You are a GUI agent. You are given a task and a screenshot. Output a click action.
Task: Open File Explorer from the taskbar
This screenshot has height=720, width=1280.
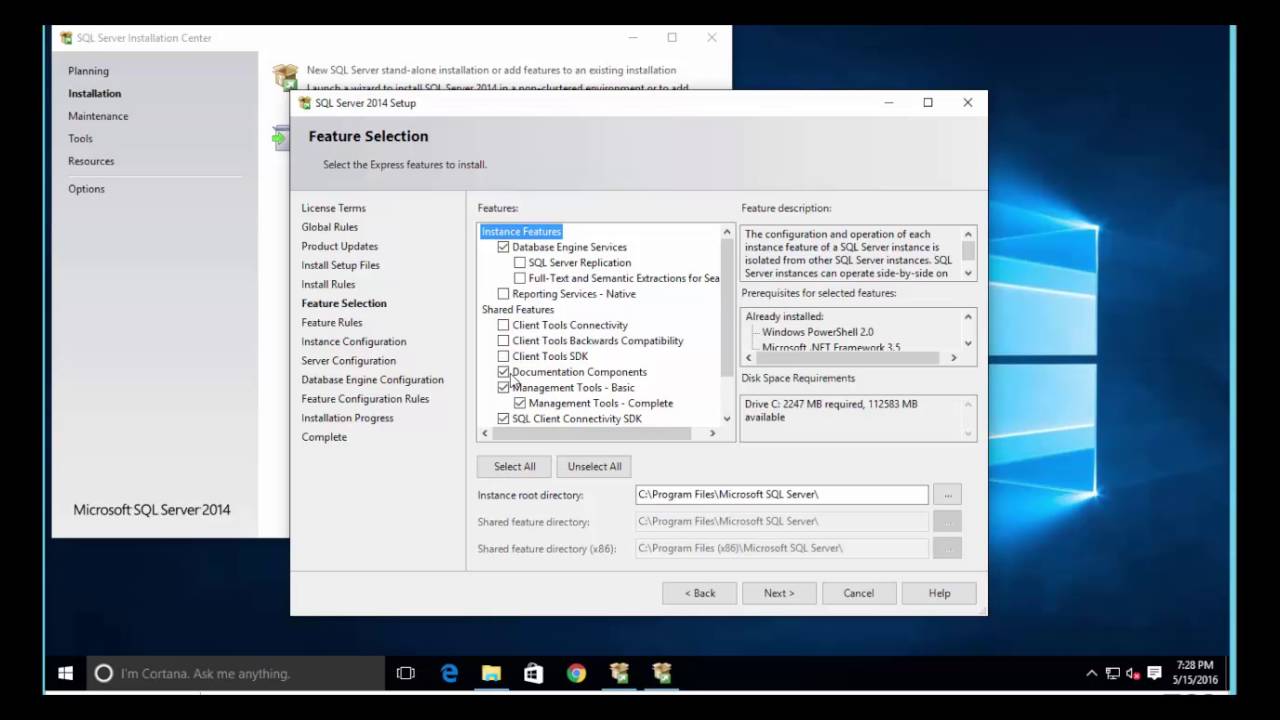pos(491,673)
